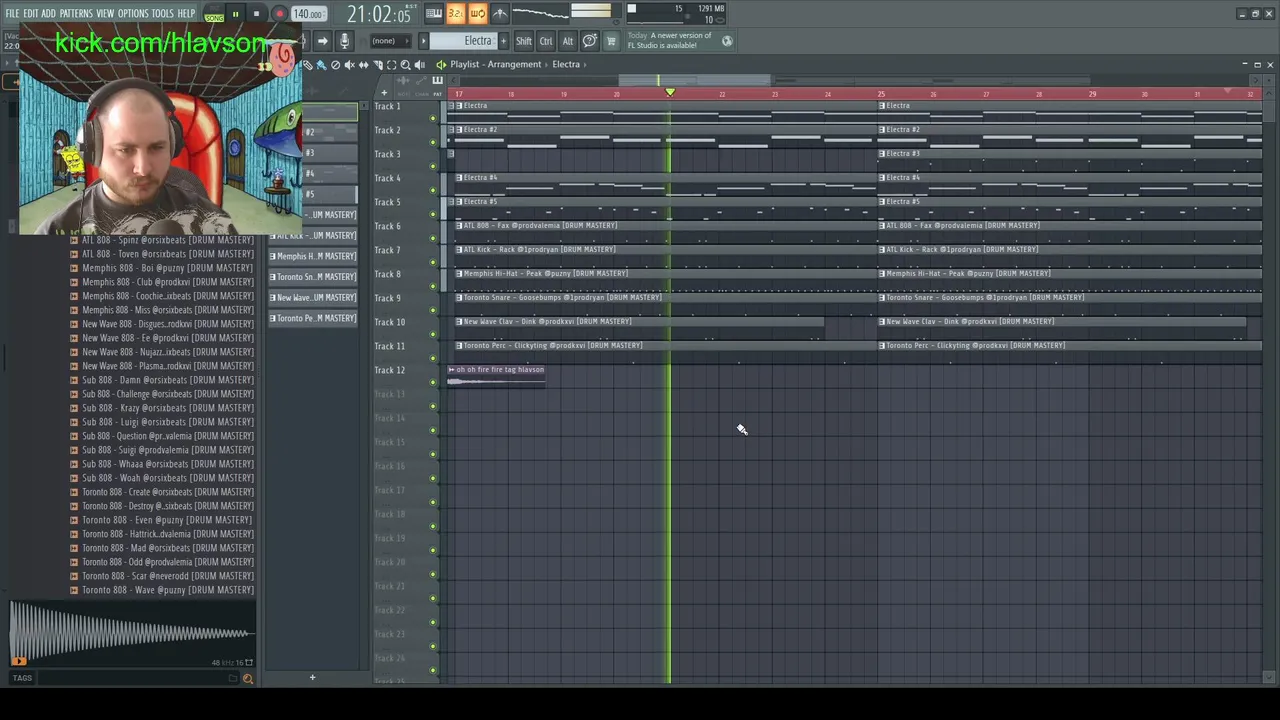The width and height of the screenshot is (1280, 720).
Task: Mute Track 4 with its green dot
Action: [433, 190]
